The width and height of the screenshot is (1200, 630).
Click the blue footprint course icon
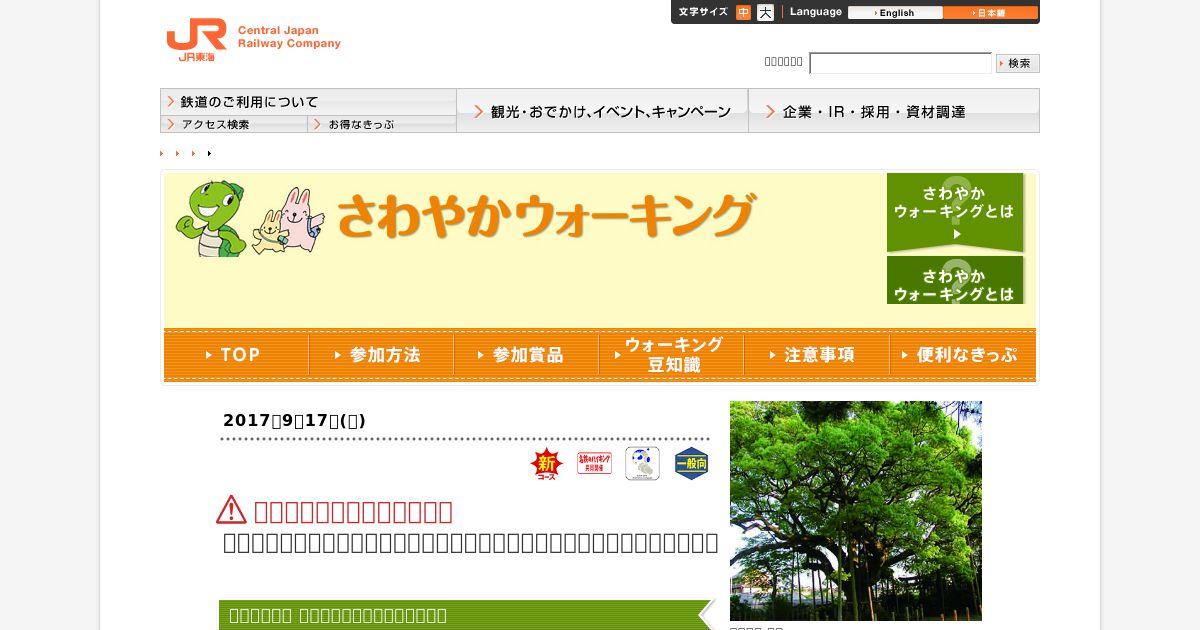click(x=643, y=464)
